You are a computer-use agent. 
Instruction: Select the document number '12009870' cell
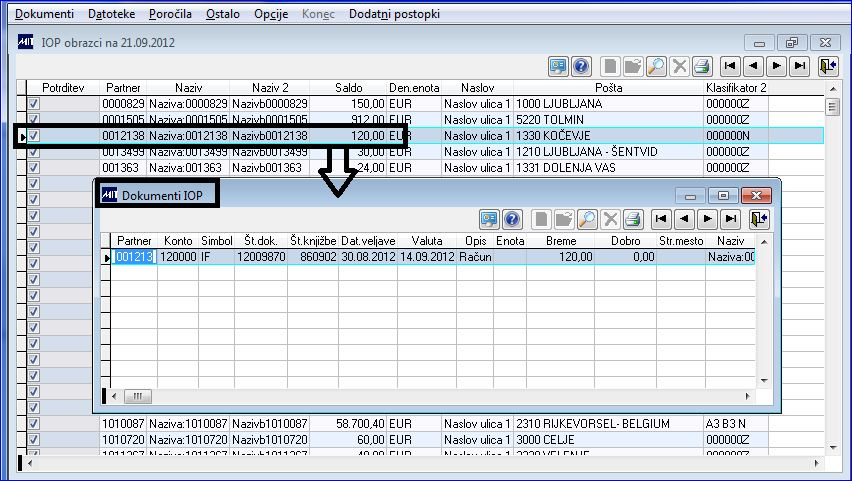[x=261, y=257]
